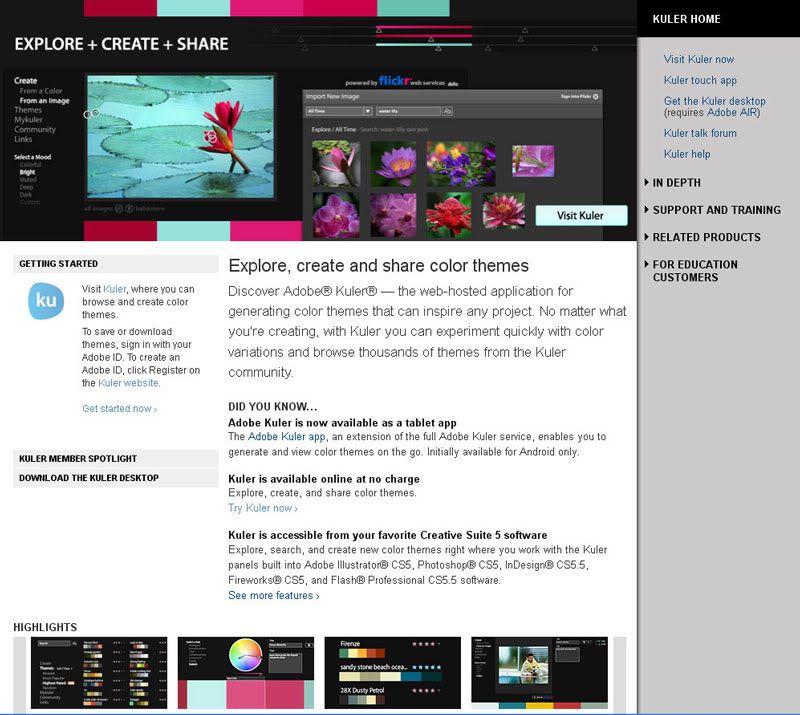Click the HIGHLIGHTS heading
The width and height of the screenshot is (800, 715).
click(45, 627)
